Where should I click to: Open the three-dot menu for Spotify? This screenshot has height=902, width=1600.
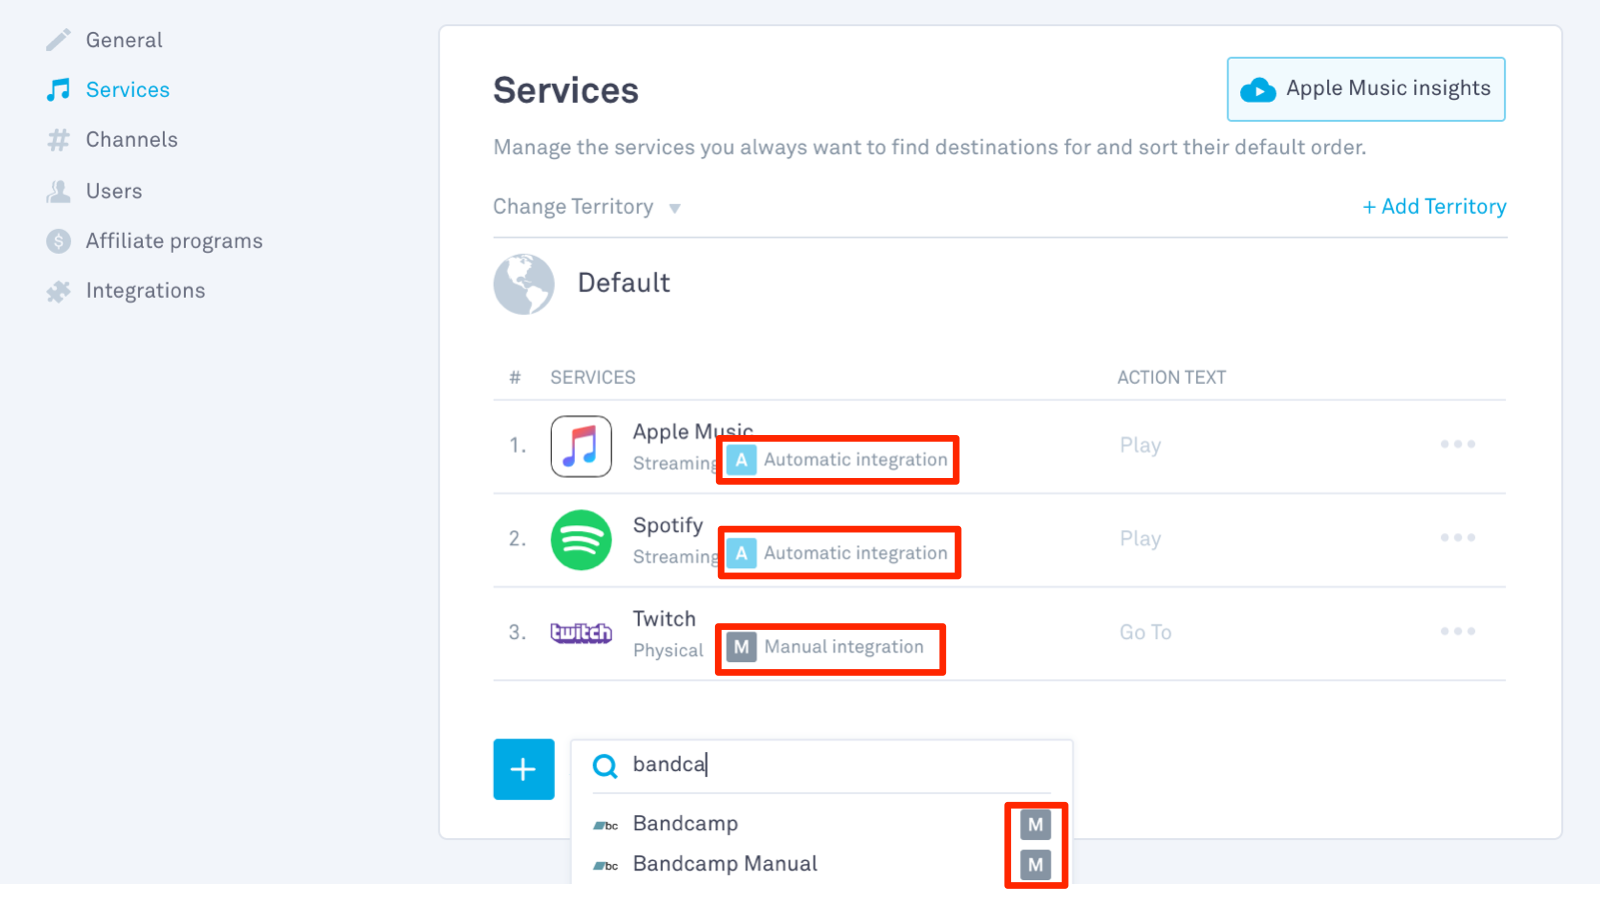coord(1457,538)
